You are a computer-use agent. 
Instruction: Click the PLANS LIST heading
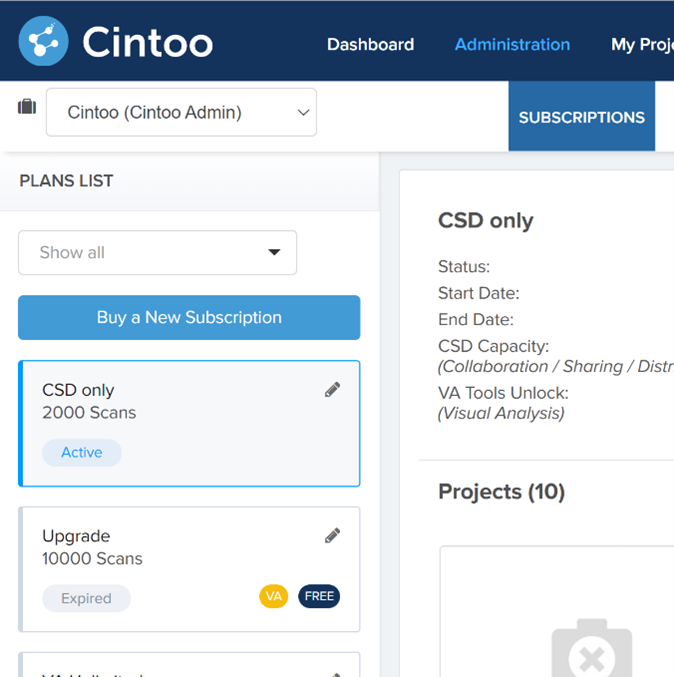click(66, 180)
